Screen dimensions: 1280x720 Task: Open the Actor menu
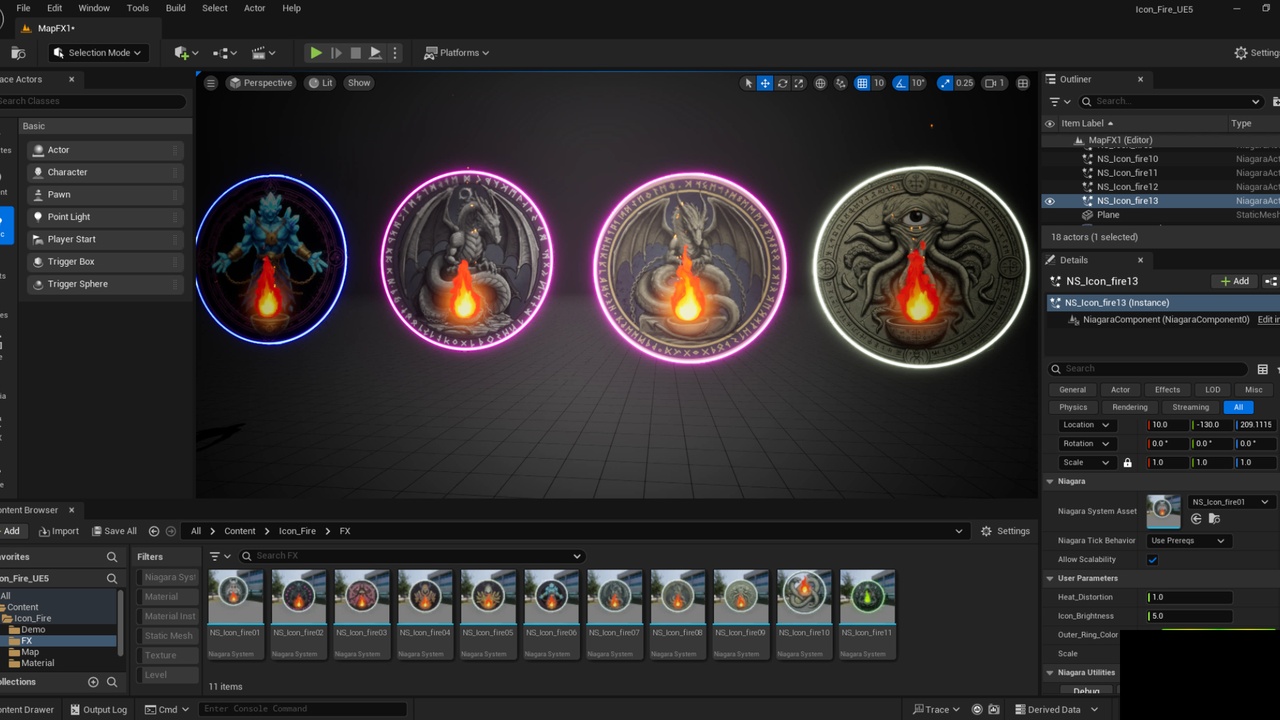click(x=255, y=8)
